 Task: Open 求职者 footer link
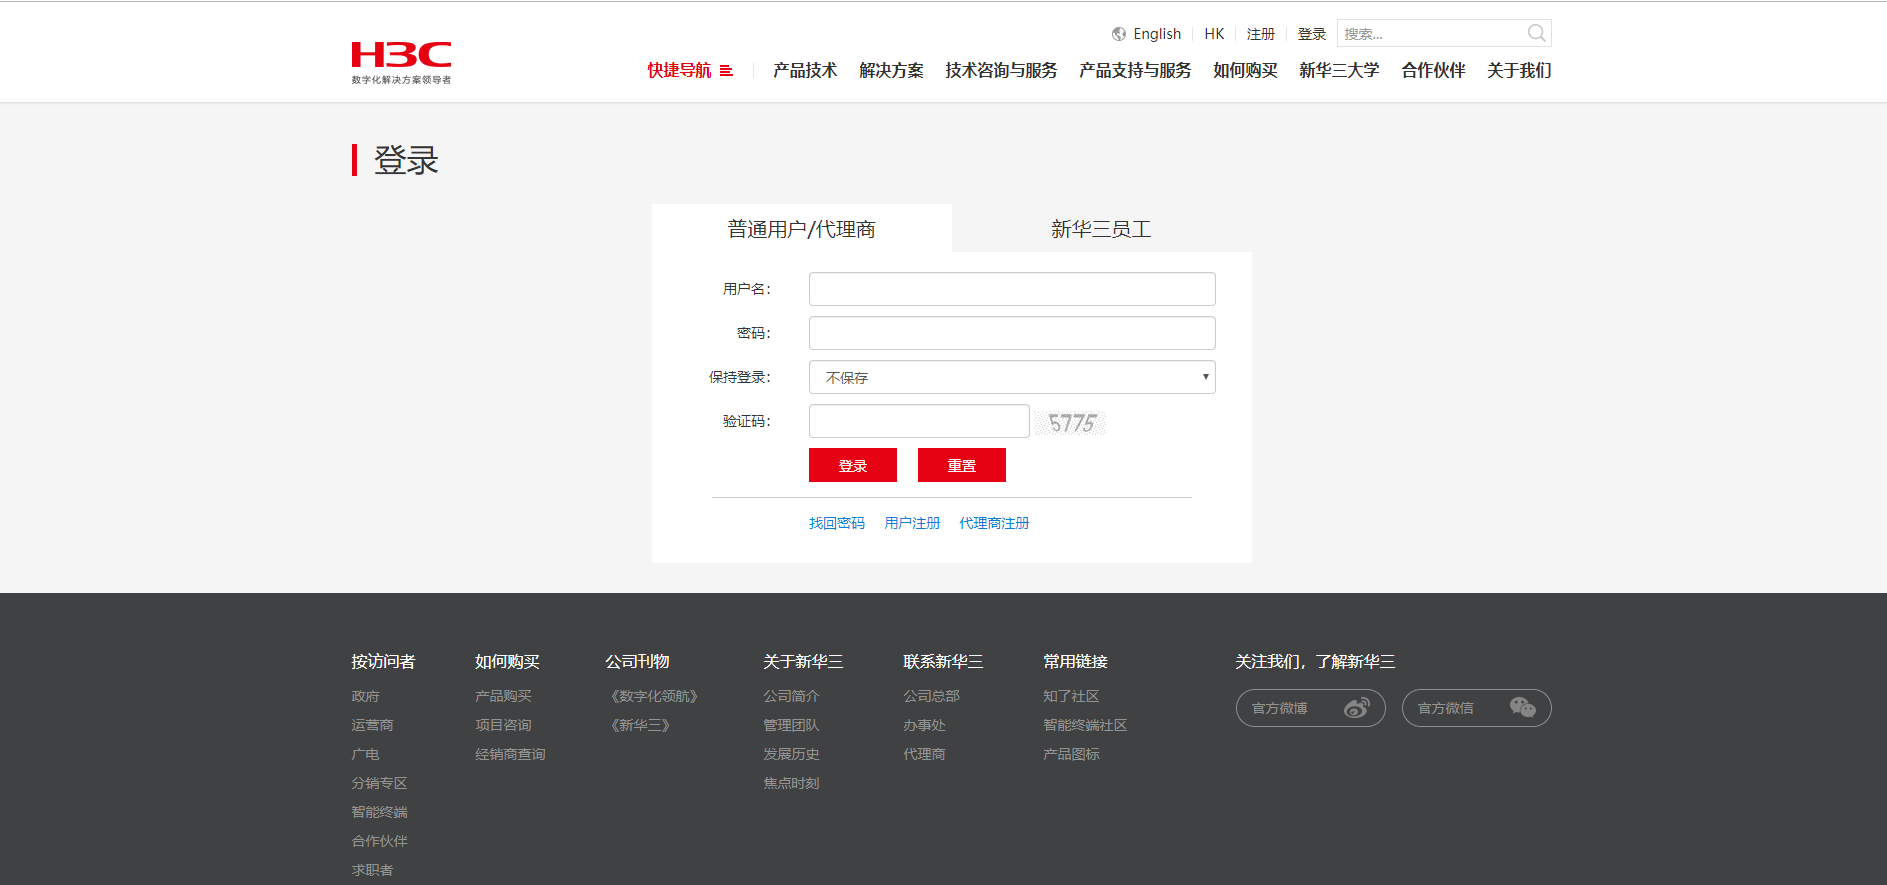(372, 870)
